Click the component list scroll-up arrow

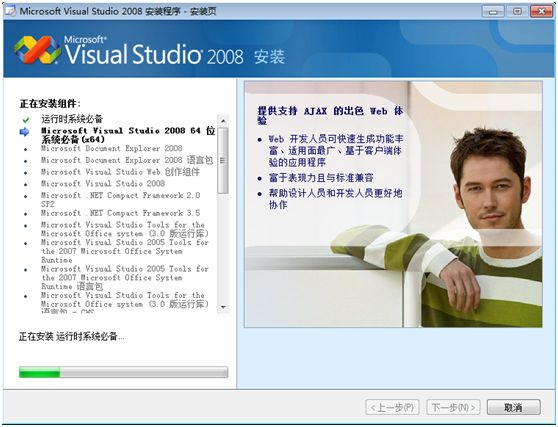coord(223,121)
